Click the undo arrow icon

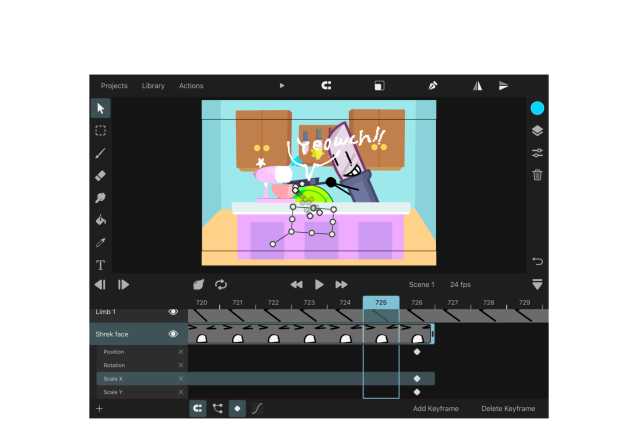coord(538,261)
